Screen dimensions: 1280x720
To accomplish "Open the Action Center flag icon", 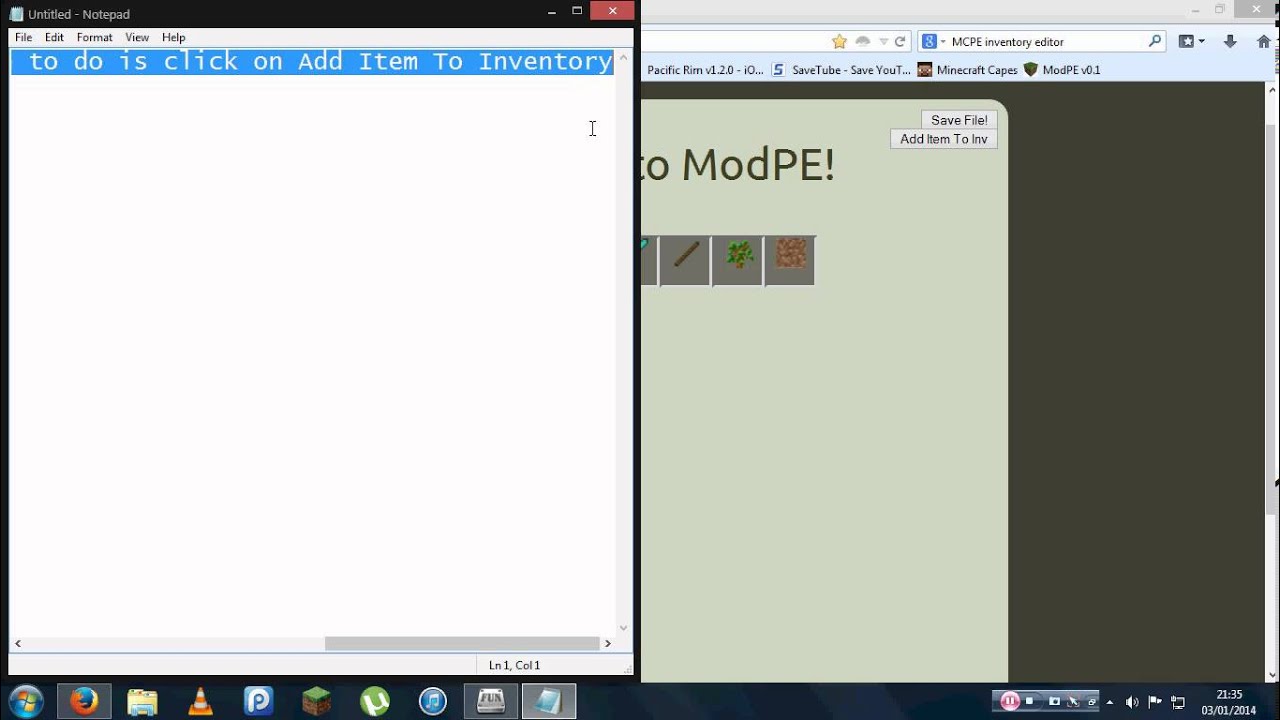I will tap(1155, 702).
